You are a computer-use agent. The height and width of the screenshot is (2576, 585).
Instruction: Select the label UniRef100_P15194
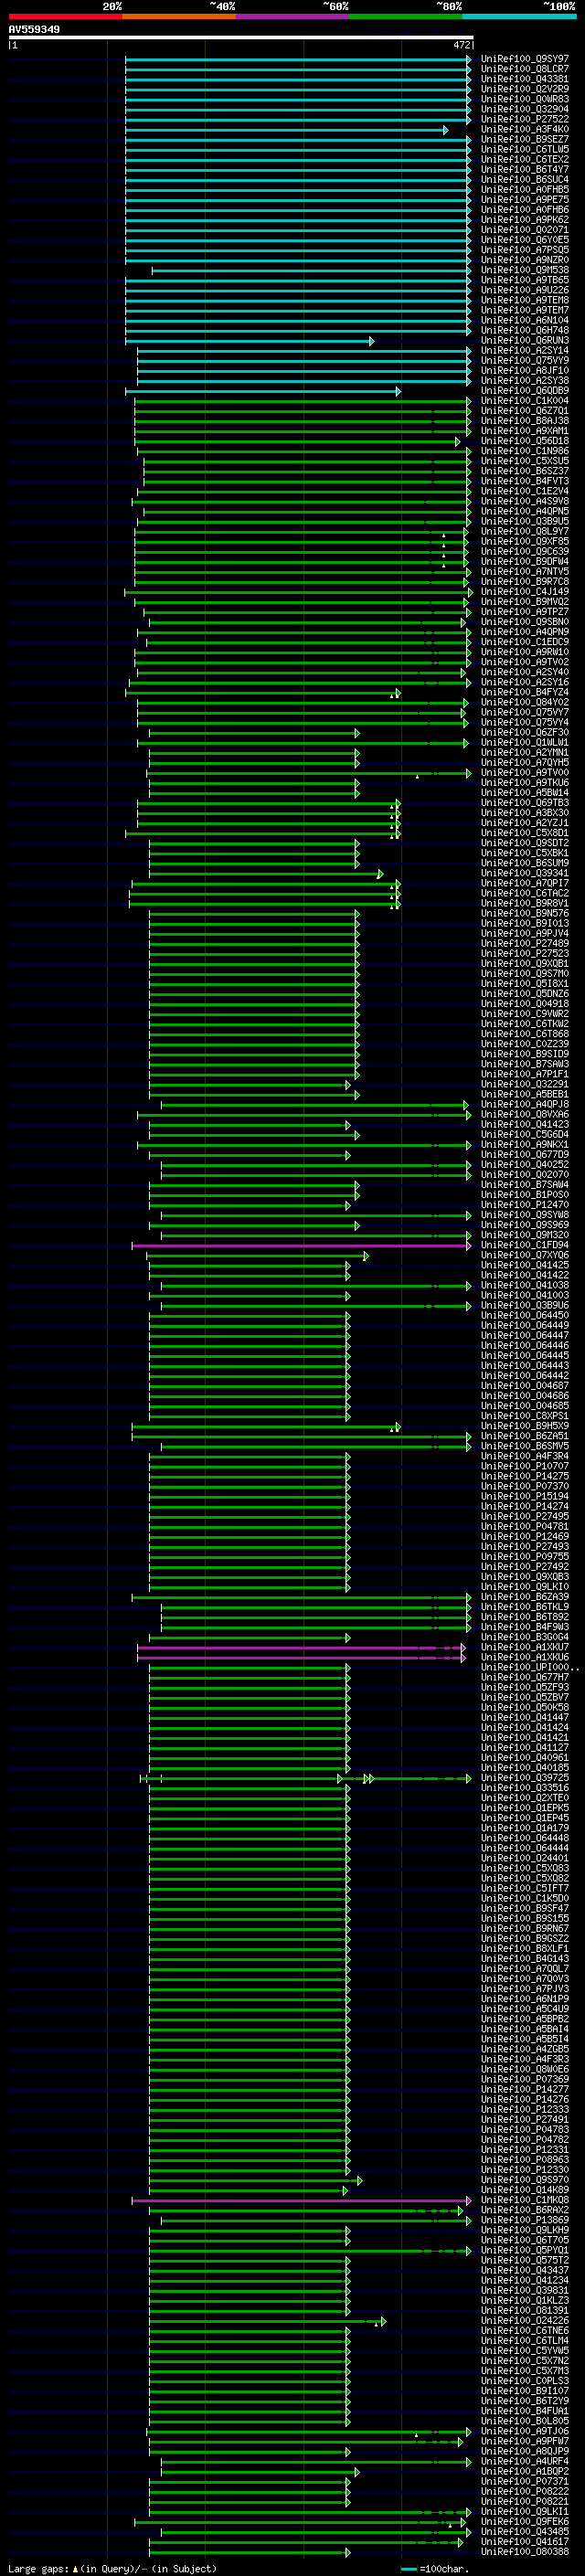525,1497
